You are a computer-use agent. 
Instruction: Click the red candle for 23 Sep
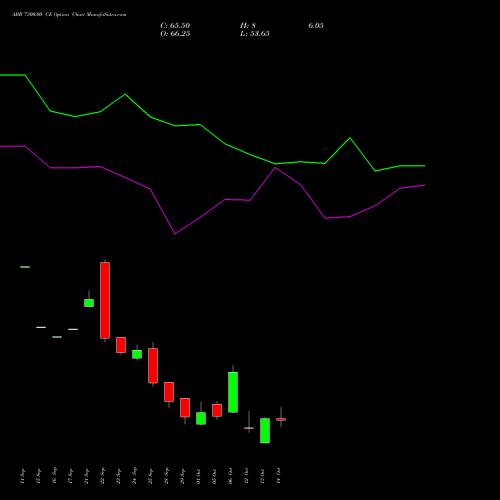click(x=121, y=345)
